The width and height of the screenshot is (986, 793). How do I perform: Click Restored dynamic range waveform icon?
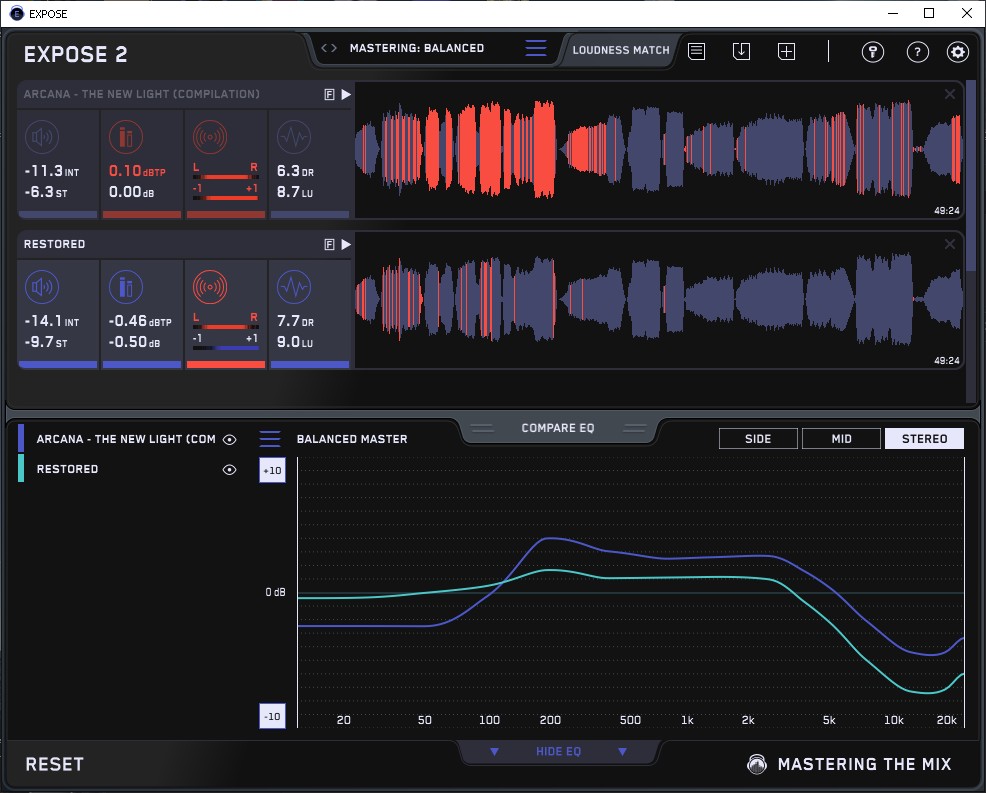294,287
